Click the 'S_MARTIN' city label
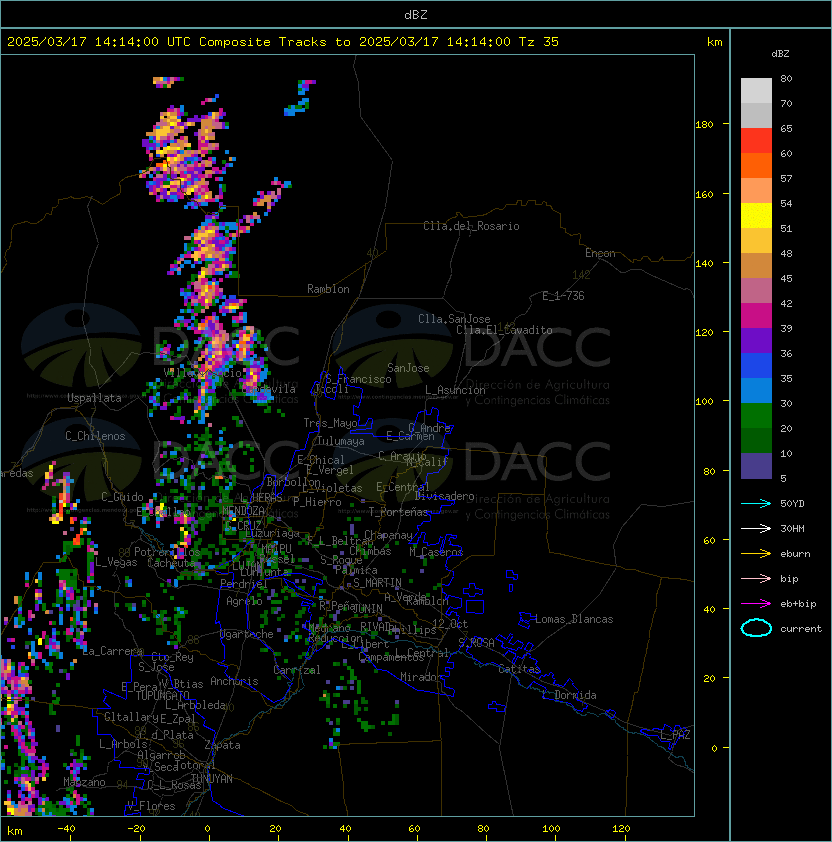832x842 pixels. pos(377,583)
